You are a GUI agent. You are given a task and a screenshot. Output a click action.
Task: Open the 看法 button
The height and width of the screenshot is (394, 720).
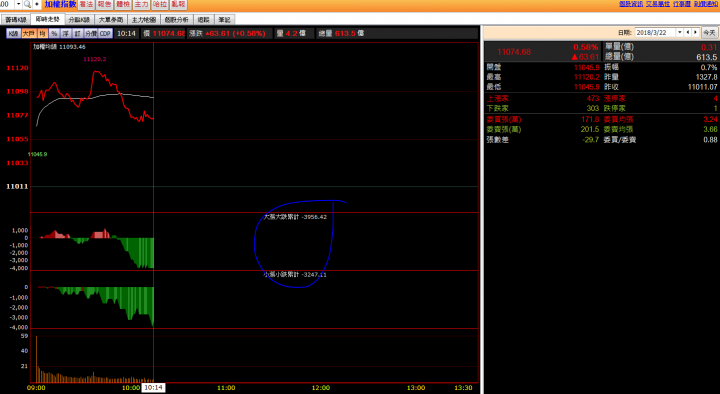point(86,5)
